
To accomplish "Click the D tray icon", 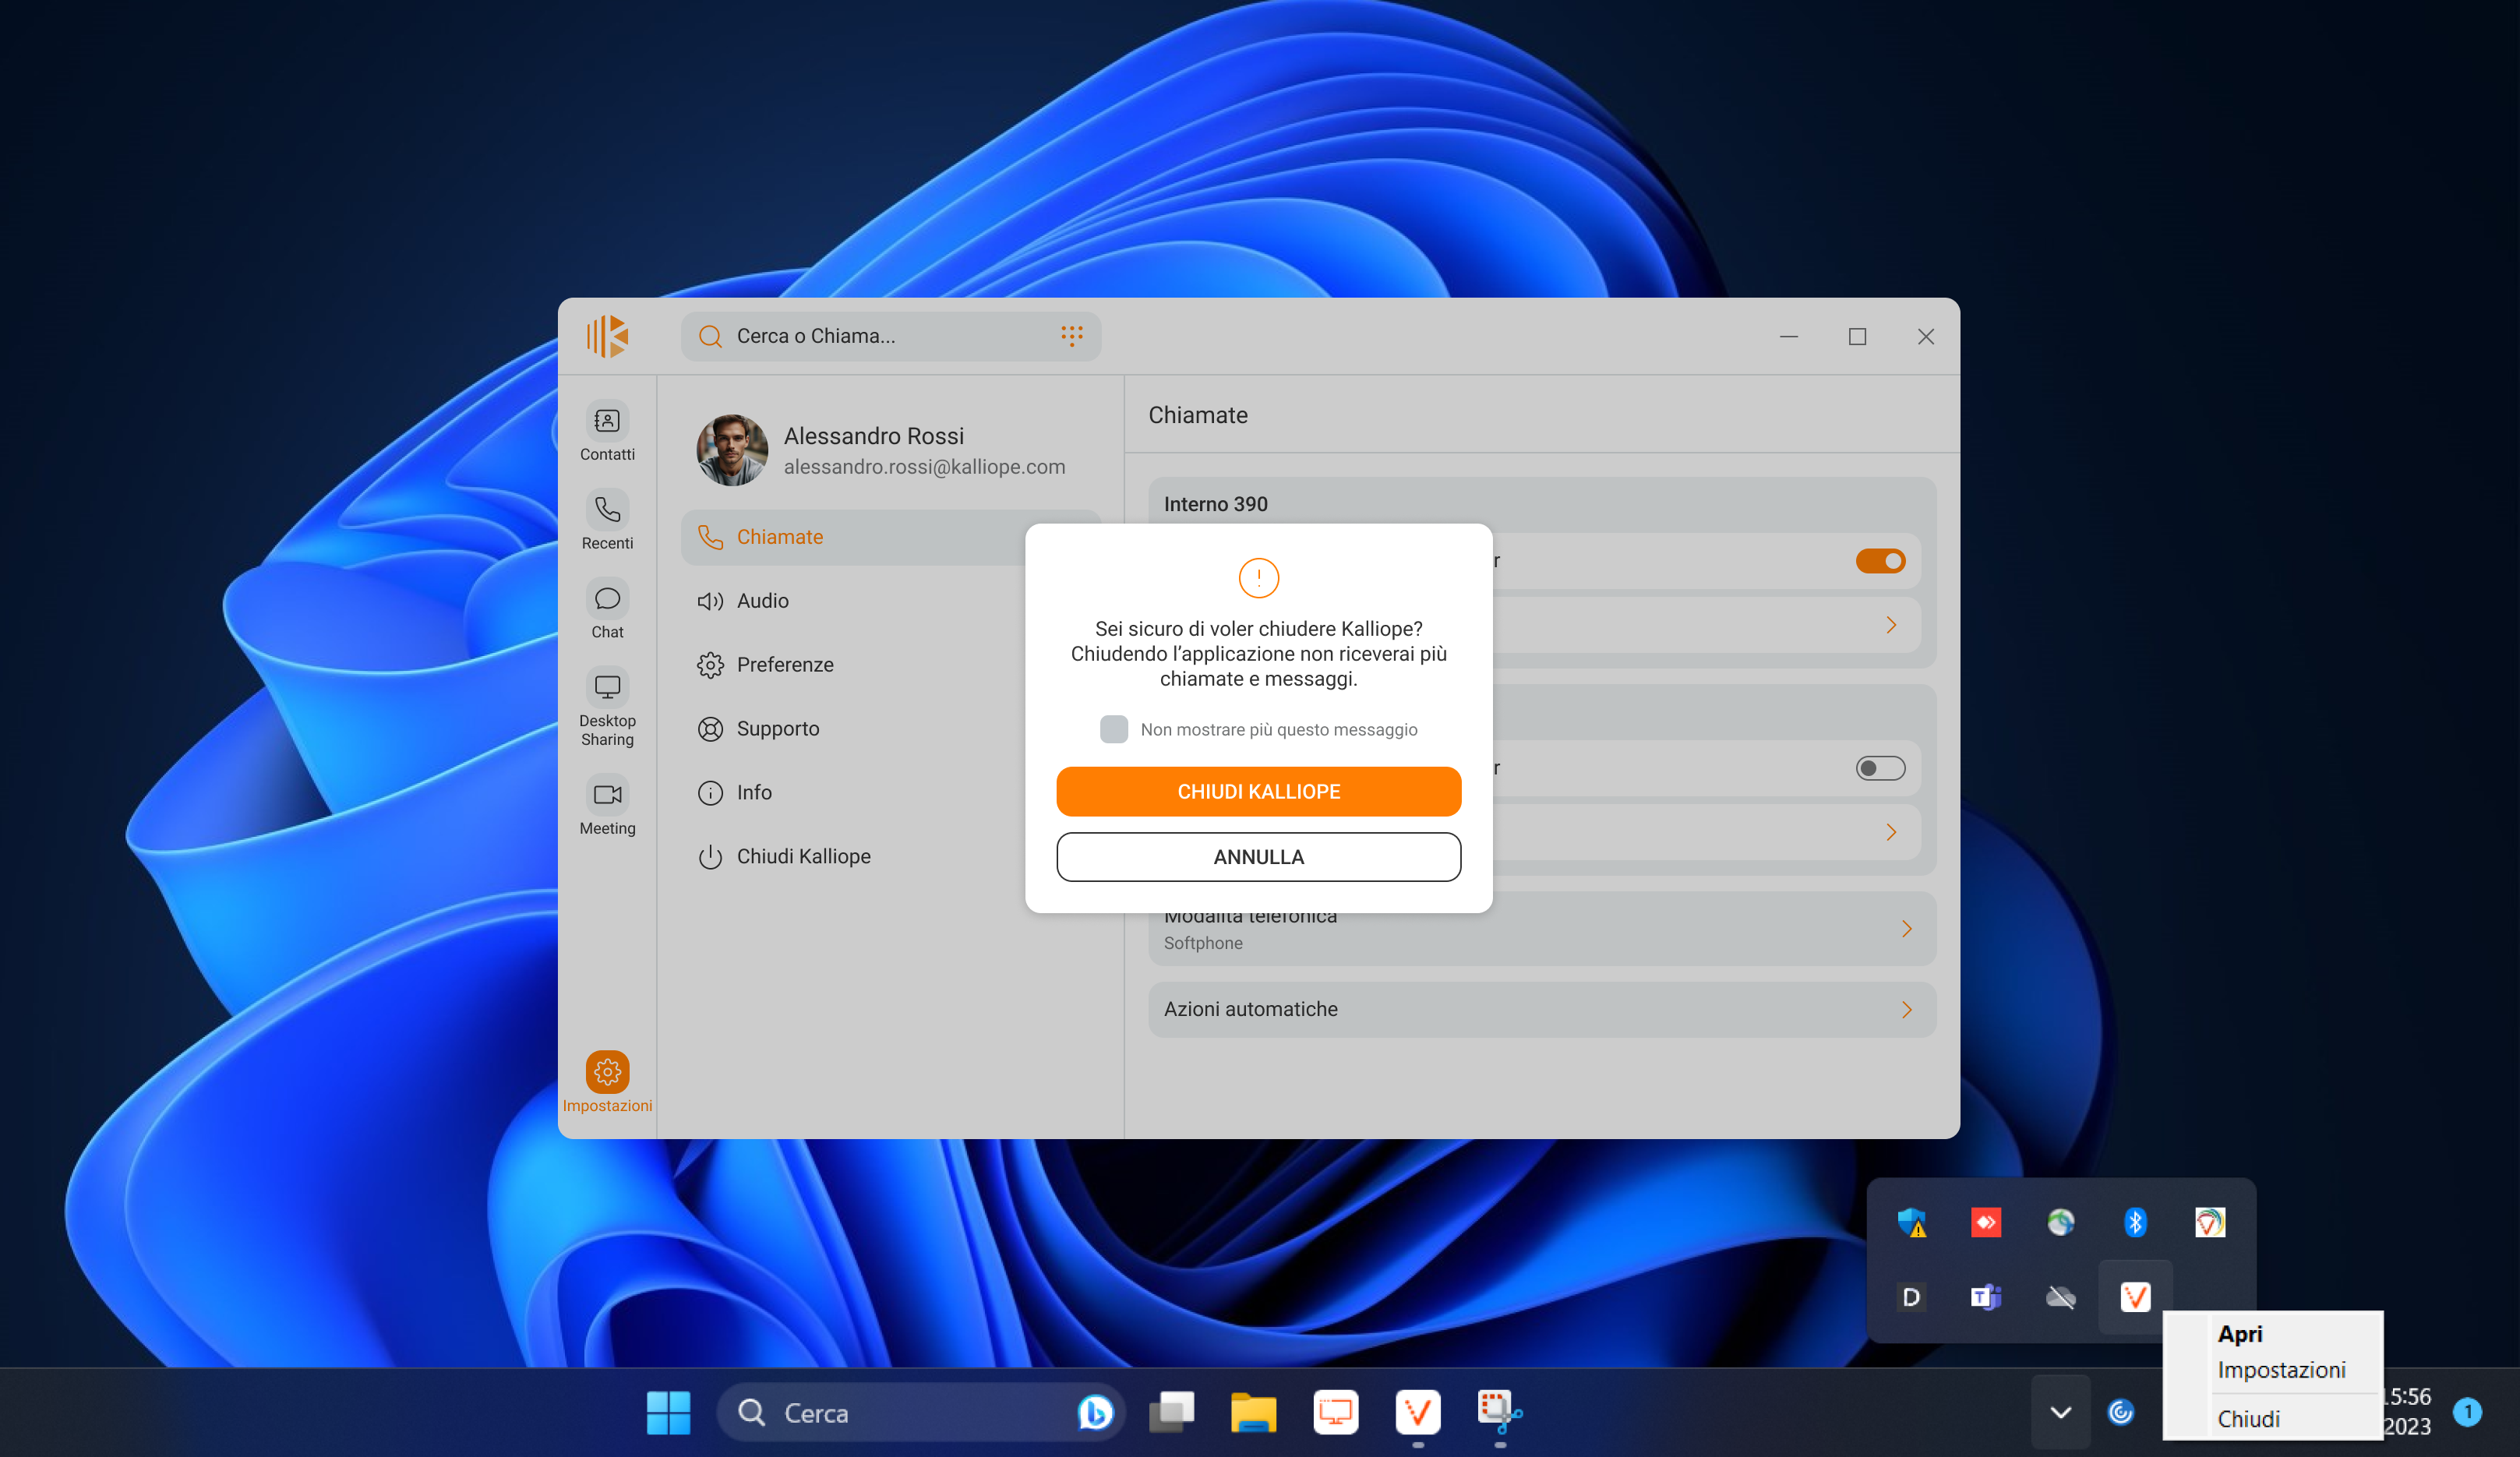I will tap(1911, 1297).
